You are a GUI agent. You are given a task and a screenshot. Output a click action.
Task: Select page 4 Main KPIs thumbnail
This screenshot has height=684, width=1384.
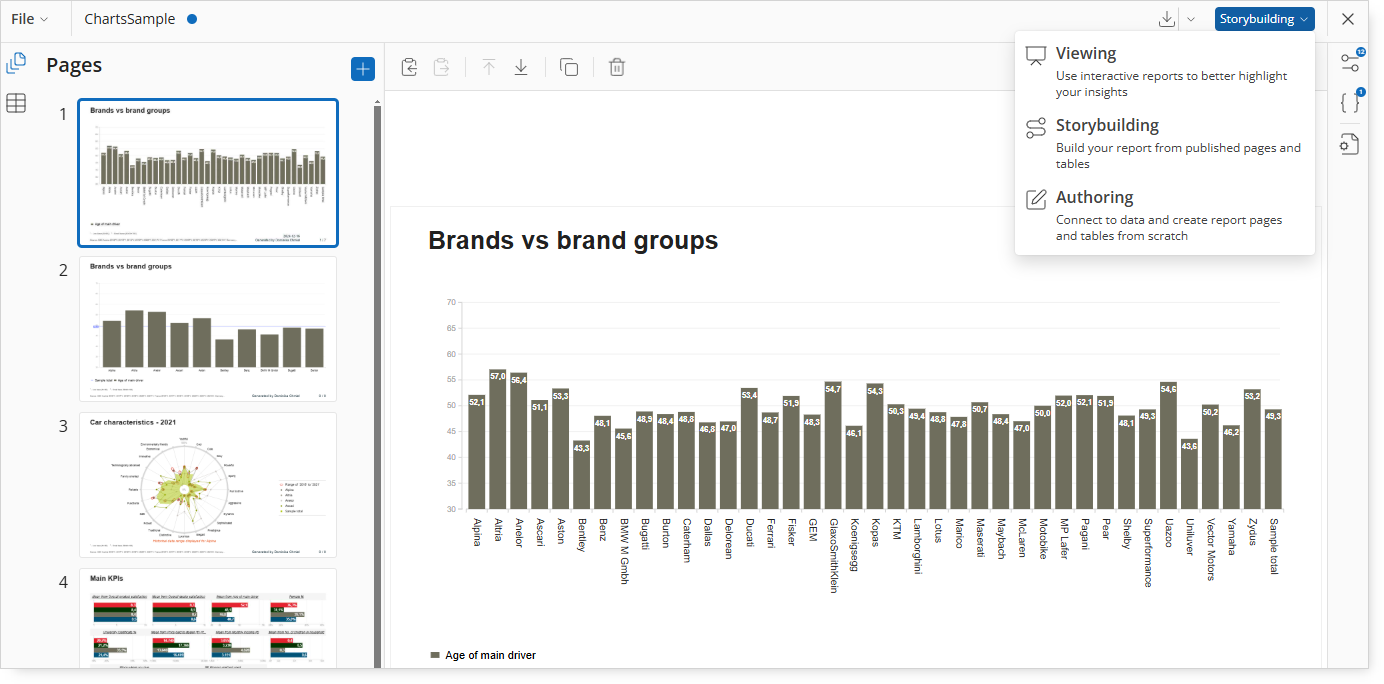click(x=208, y=618)
